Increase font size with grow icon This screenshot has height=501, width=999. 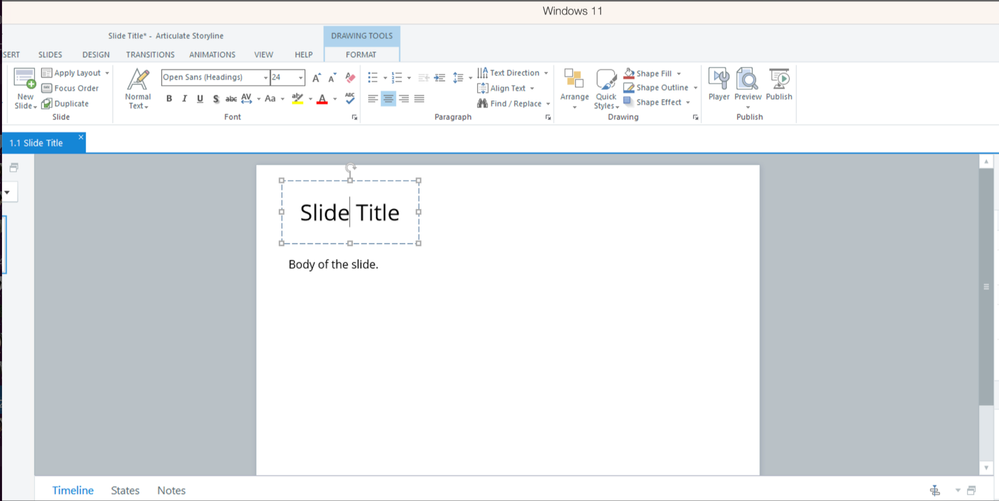[317, 78]
